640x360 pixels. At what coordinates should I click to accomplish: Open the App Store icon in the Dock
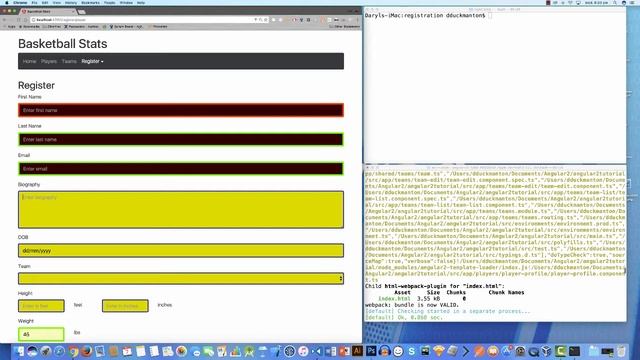point(507,351)
